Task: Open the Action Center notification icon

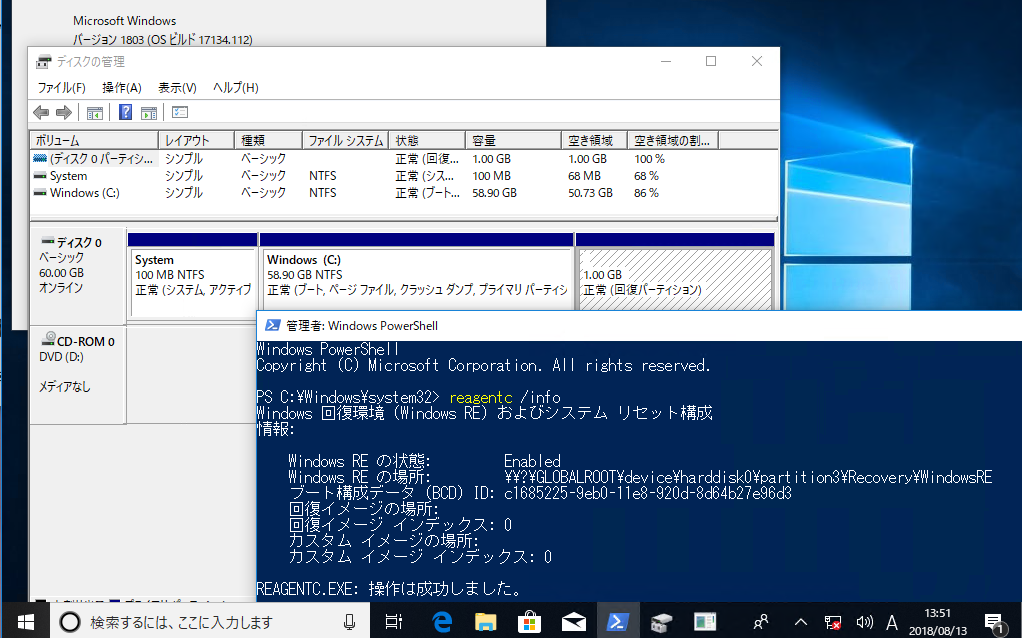Action: click(x=995, y=622)
